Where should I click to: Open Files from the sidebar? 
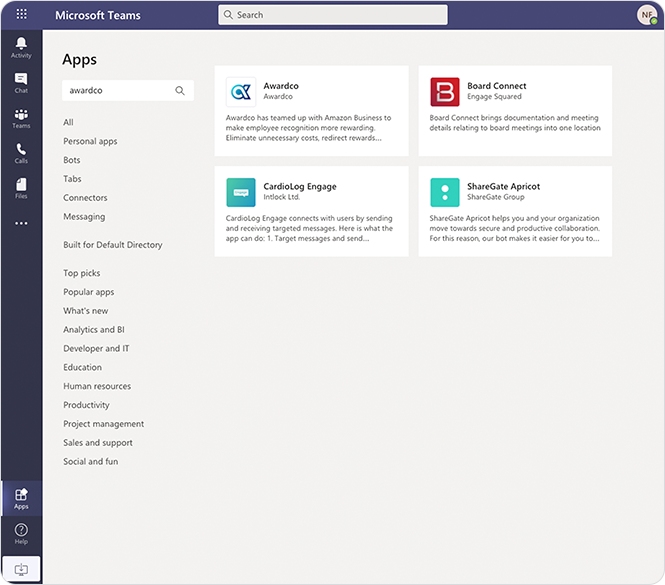[21, 188]
